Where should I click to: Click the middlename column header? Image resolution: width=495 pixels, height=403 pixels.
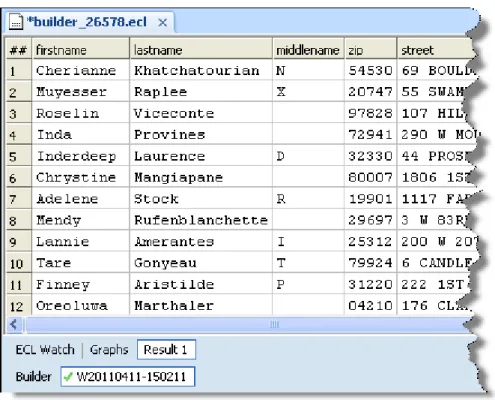coord(308,50)
